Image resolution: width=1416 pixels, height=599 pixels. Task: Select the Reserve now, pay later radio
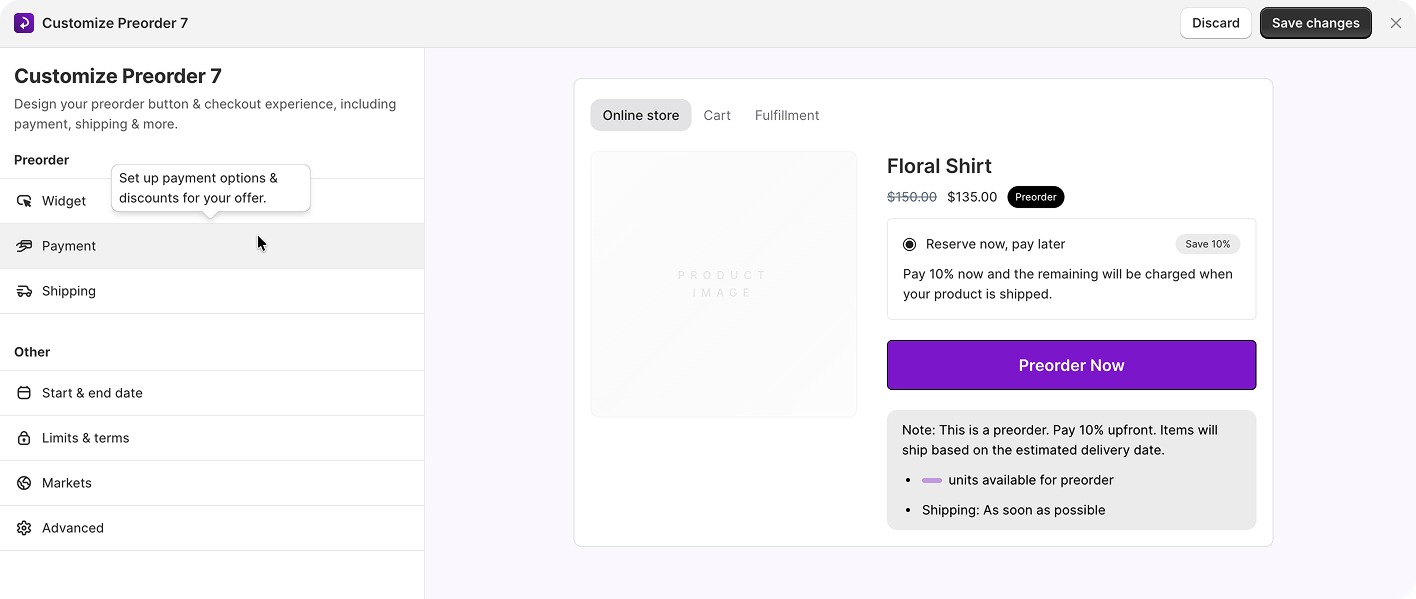[909, 244]
